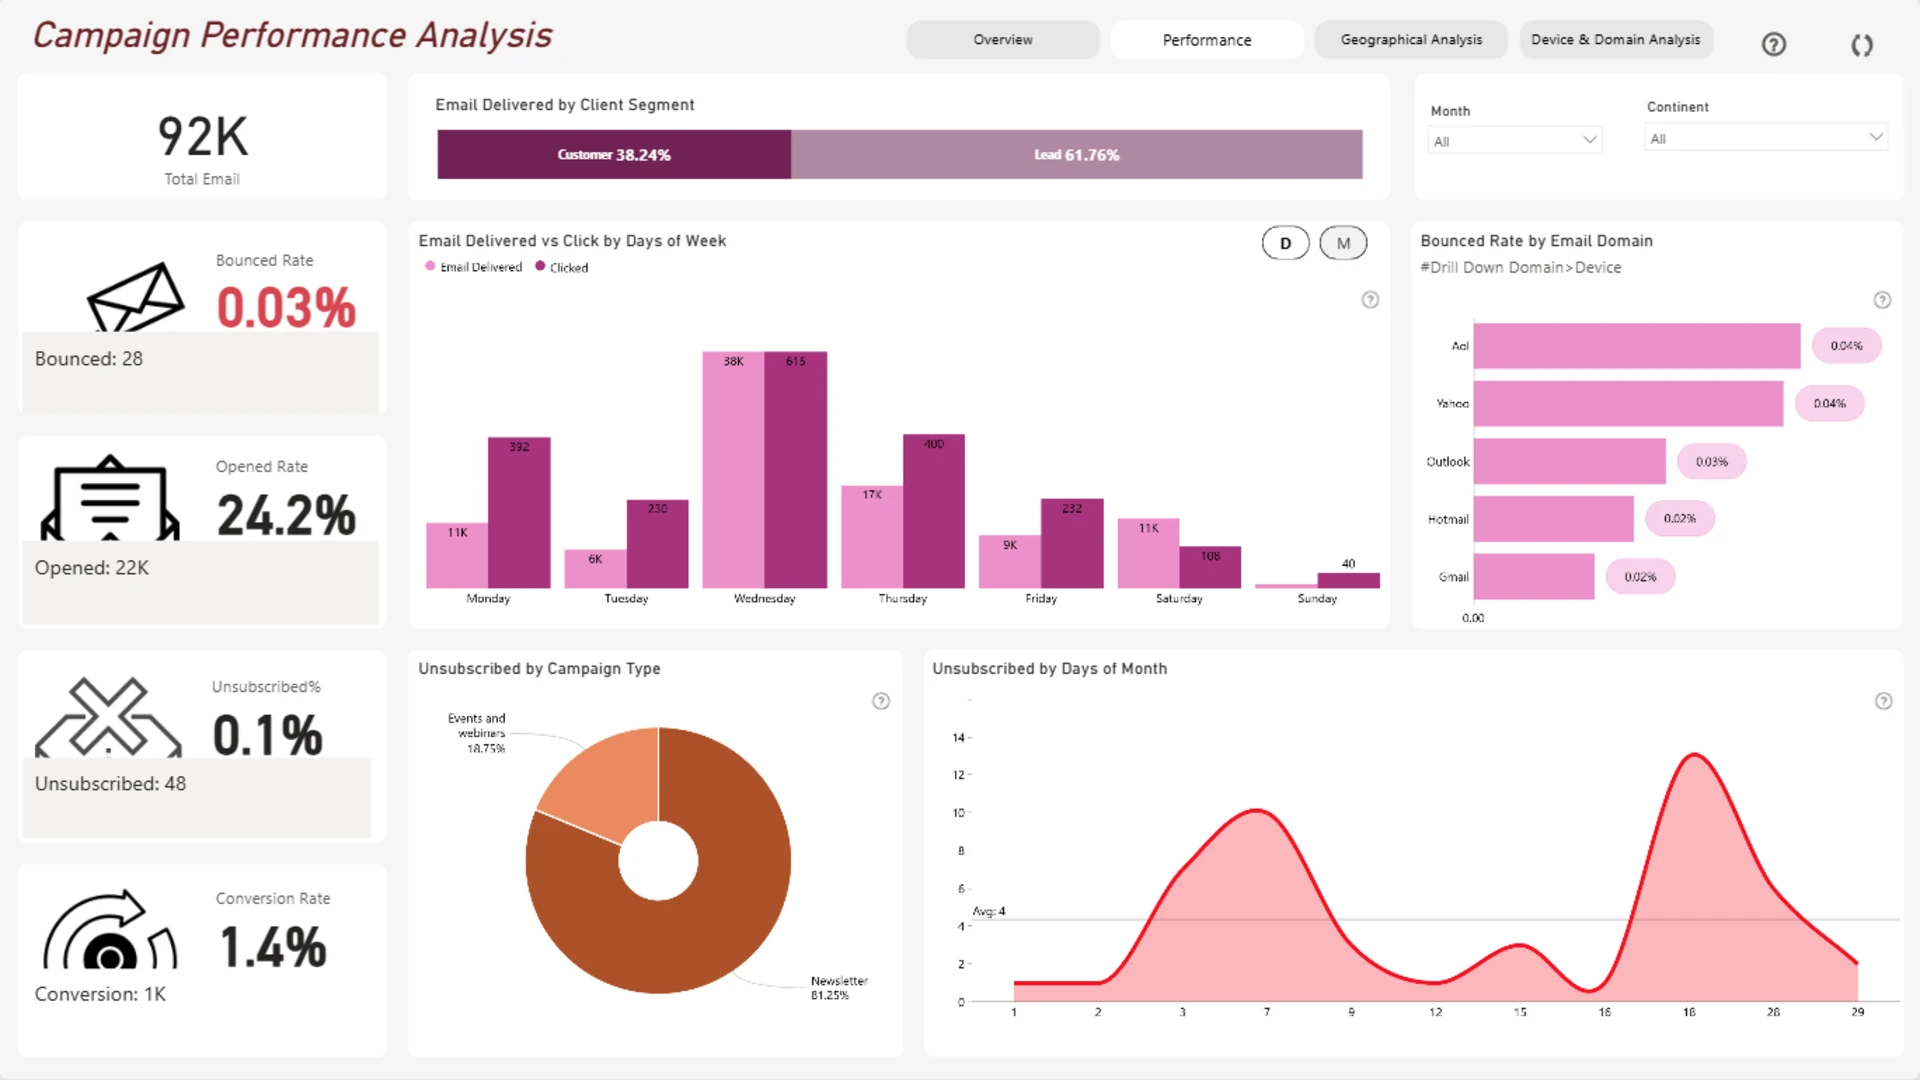Viewport: 1920px width, 1080px height.
Task: Toggle the D (daily) view button
Action: tap(1285, 243)
